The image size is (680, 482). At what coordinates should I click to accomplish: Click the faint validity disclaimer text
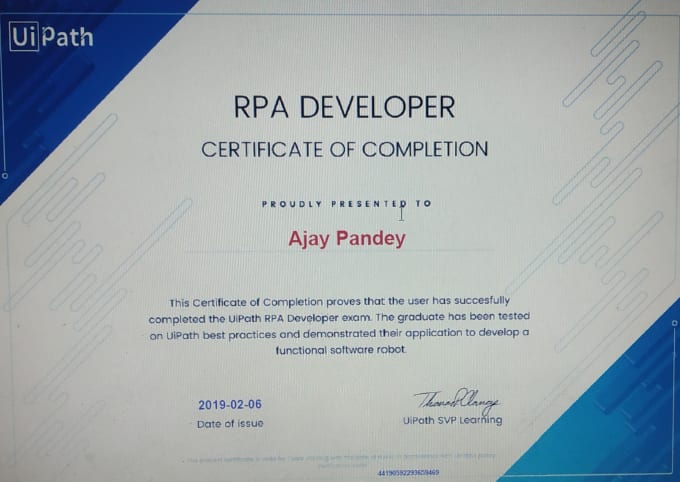coord(341,460)
